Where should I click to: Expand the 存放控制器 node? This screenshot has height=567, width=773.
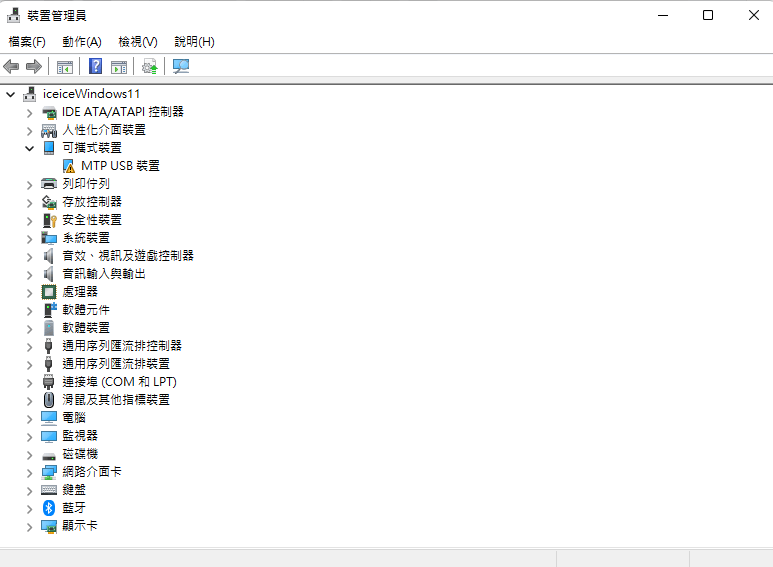click(x=30, y=203)
